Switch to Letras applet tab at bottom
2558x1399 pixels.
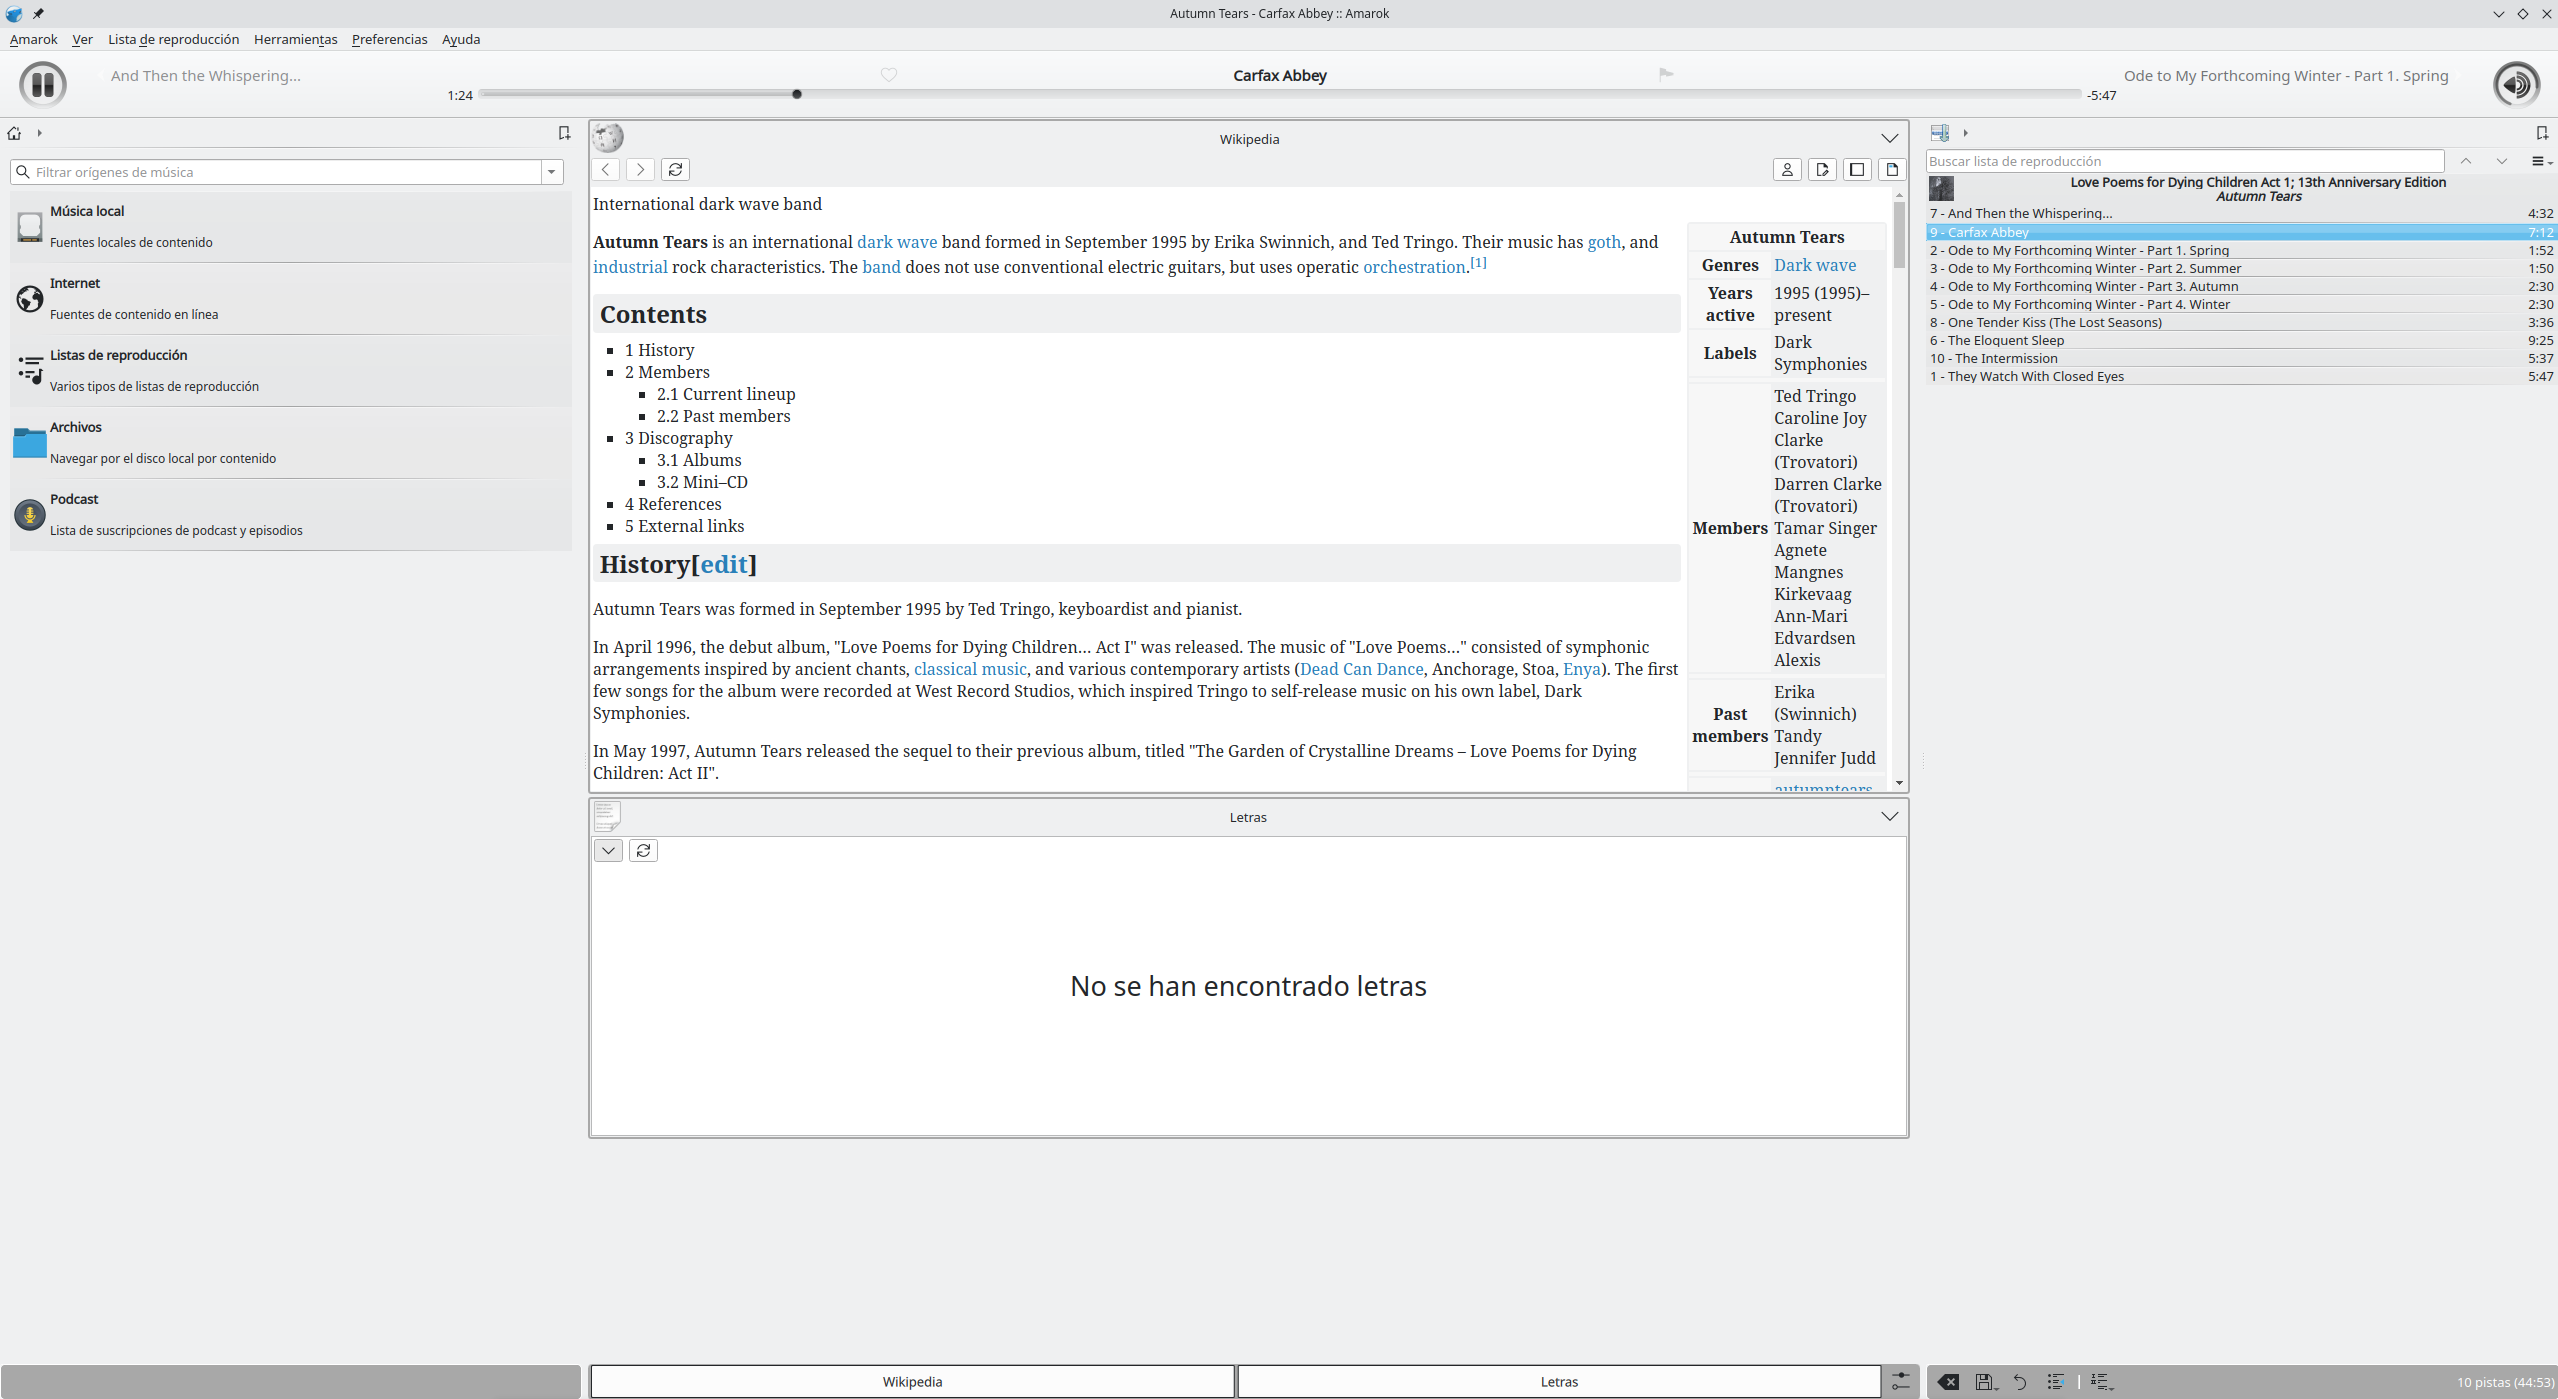pyautogui.click(x=1558, y=1381)
